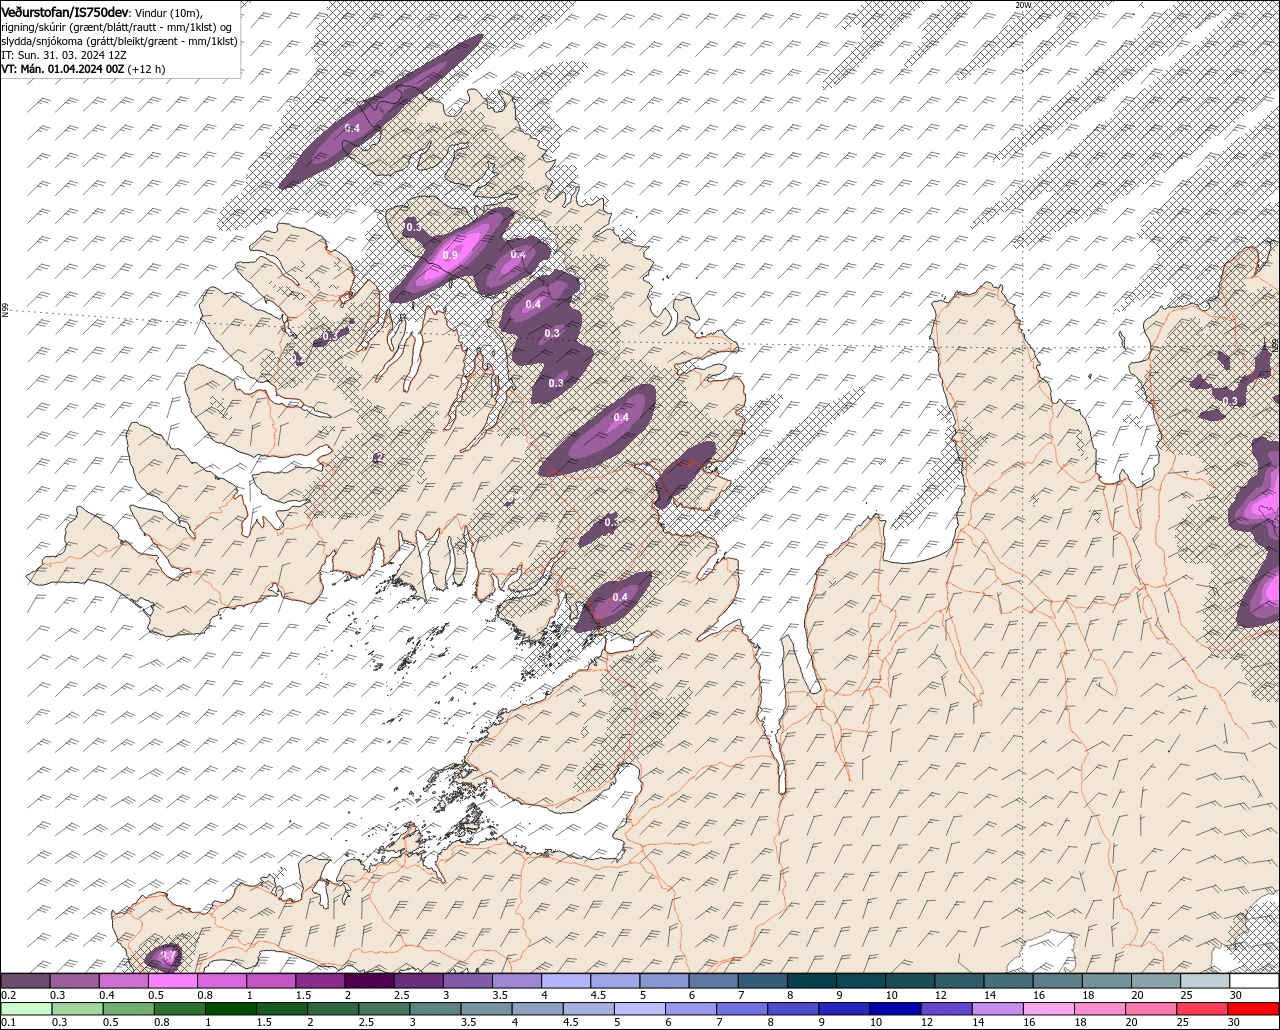This screenshot has height=1030, width=1280.
Task: Pick the pale grey 25 swatch in snow scale
Action: (1206, 981)
